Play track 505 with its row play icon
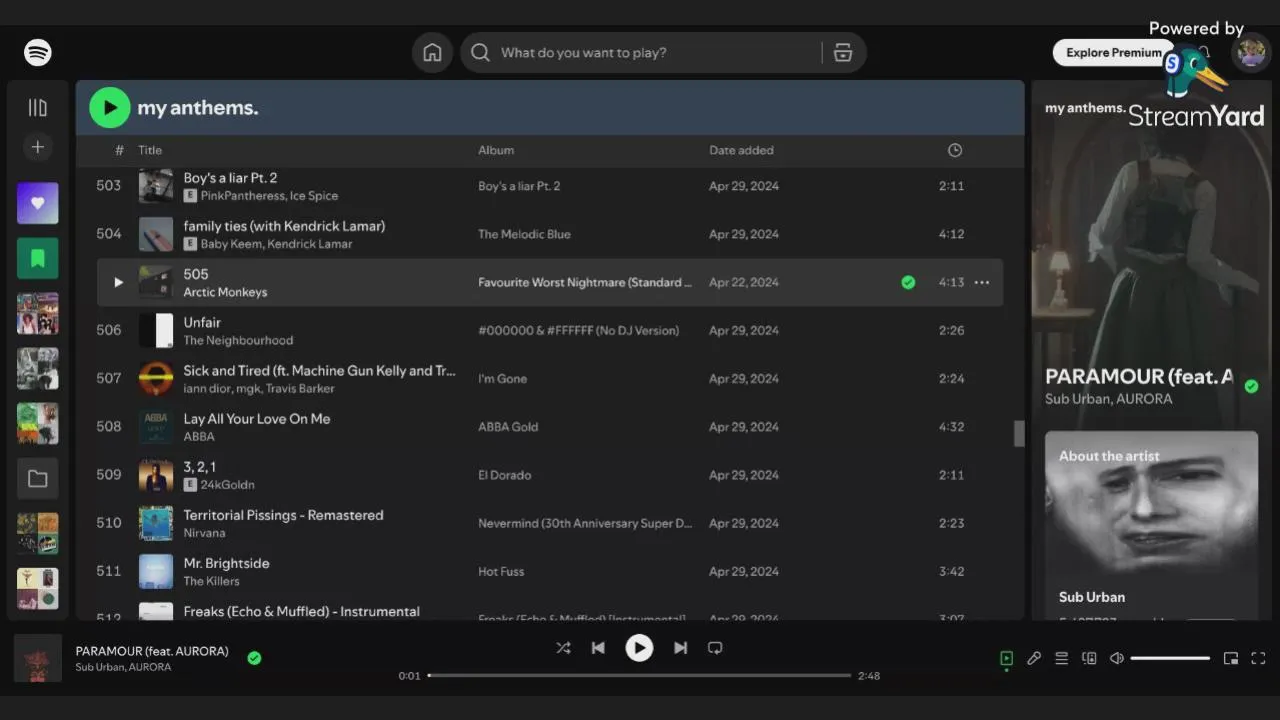 click(x=118, y=282)
